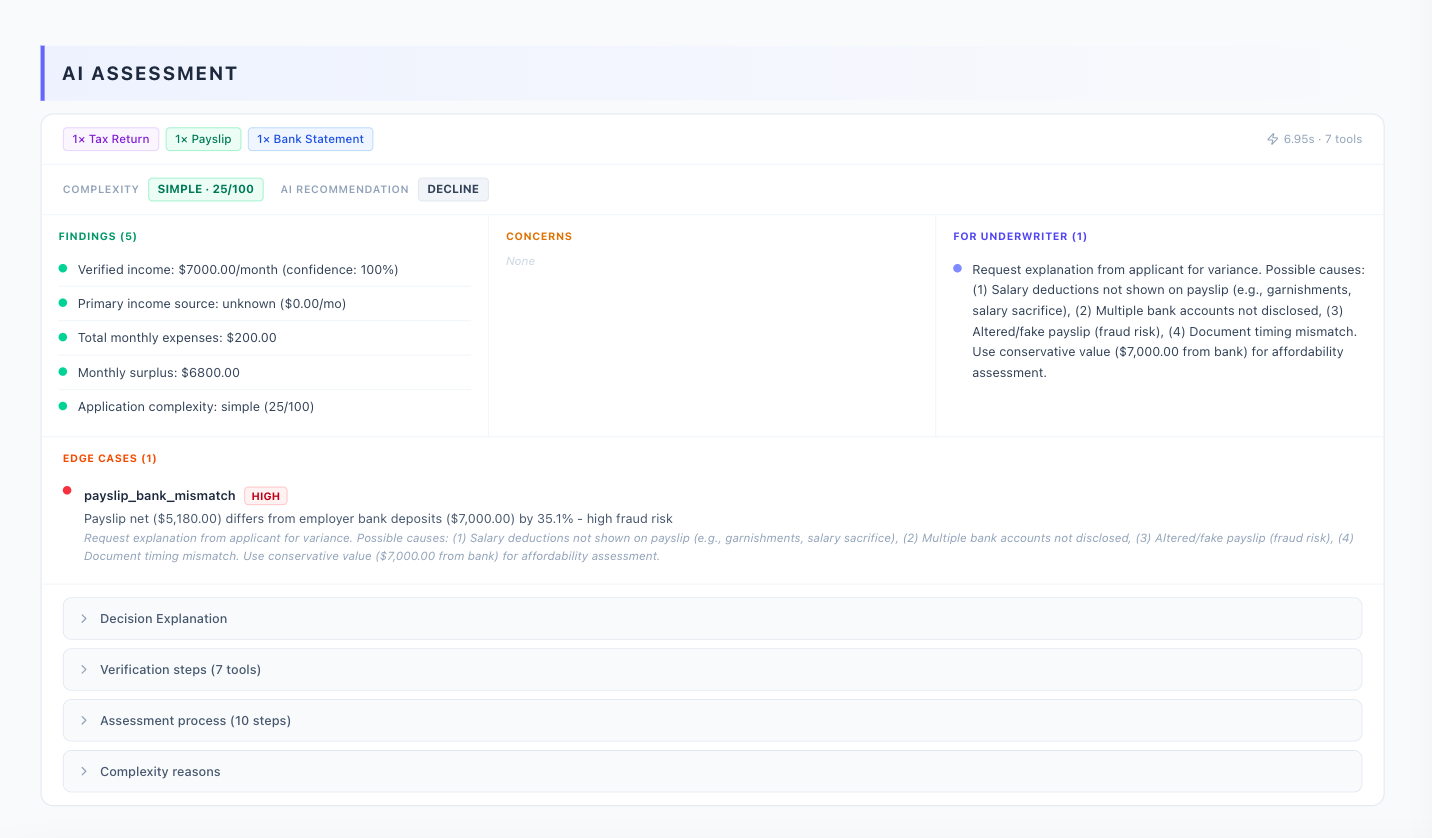Image resolution: width=1432 pixels, height=838 pixels.
Task: Select the 1× Payslip badge
Action: (203, 138)
